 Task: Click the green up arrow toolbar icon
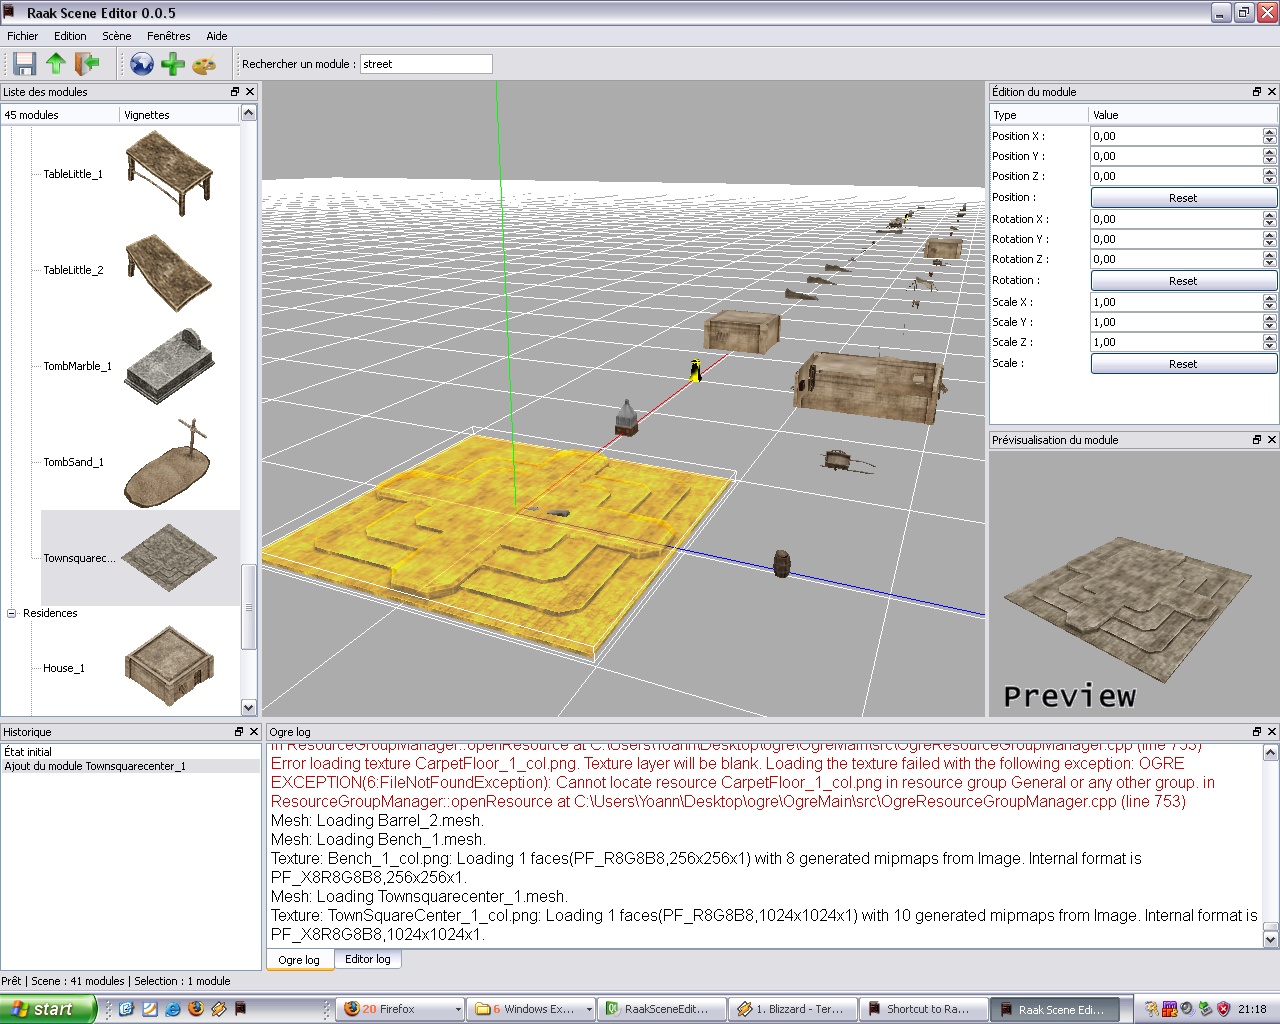(x=56, y=64)
